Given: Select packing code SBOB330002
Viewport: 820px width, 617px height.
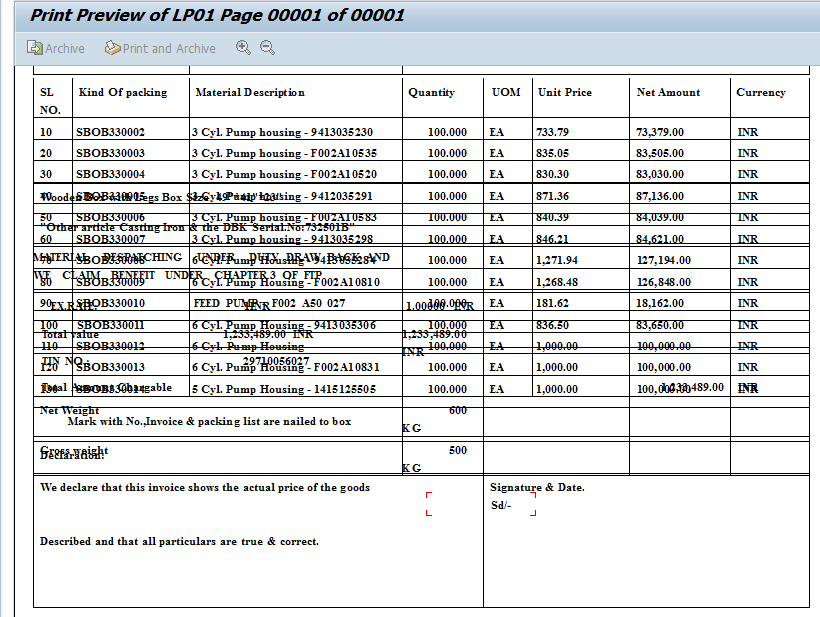Looking at the screenshot, I should click(x=110, y=132).
